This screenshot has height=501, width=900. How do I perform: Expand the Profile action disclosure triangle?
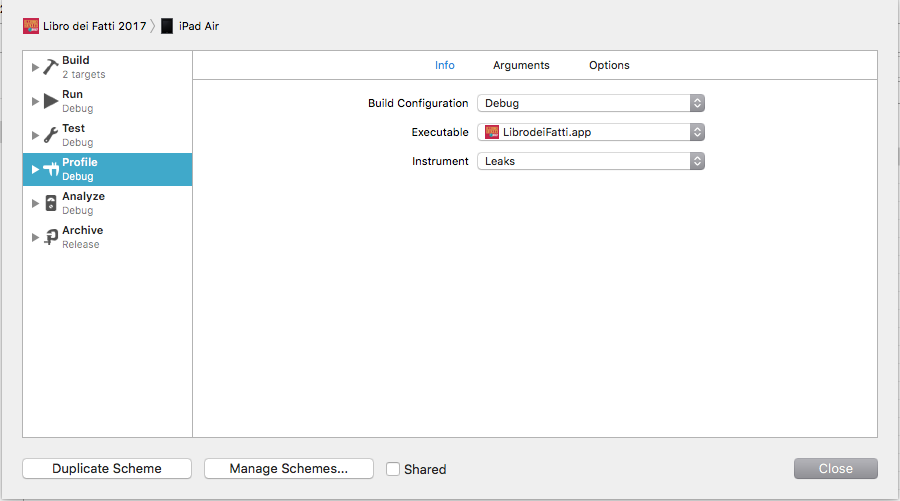click(x=35, y=169)
